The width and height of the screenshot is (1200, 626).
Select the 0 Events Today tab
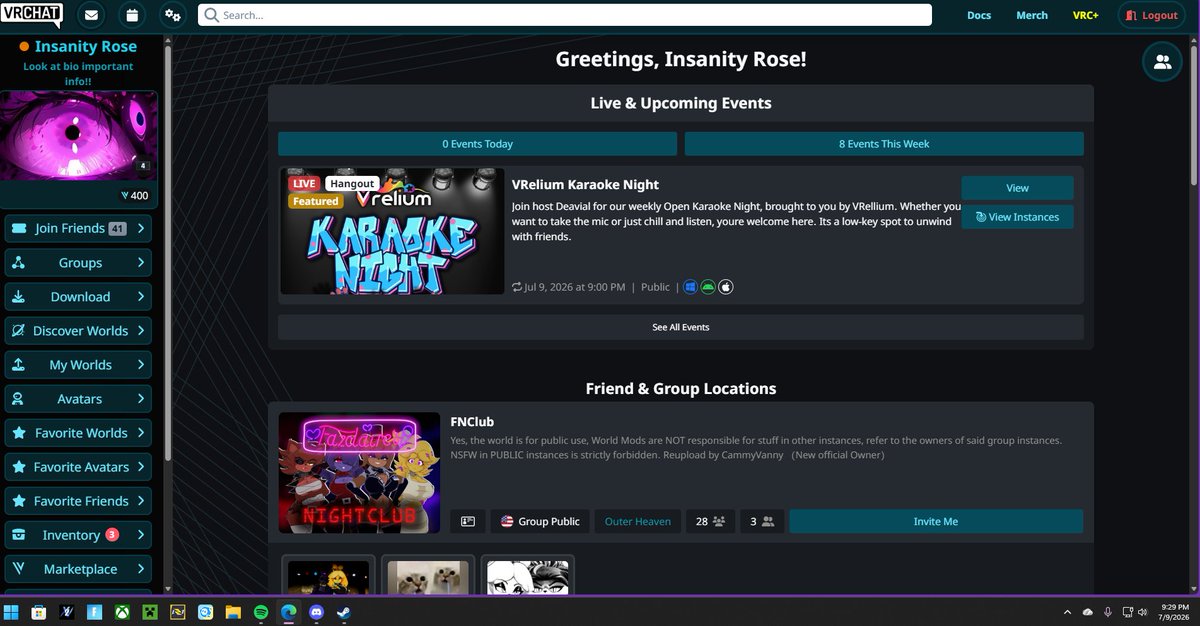click(477, 144)
